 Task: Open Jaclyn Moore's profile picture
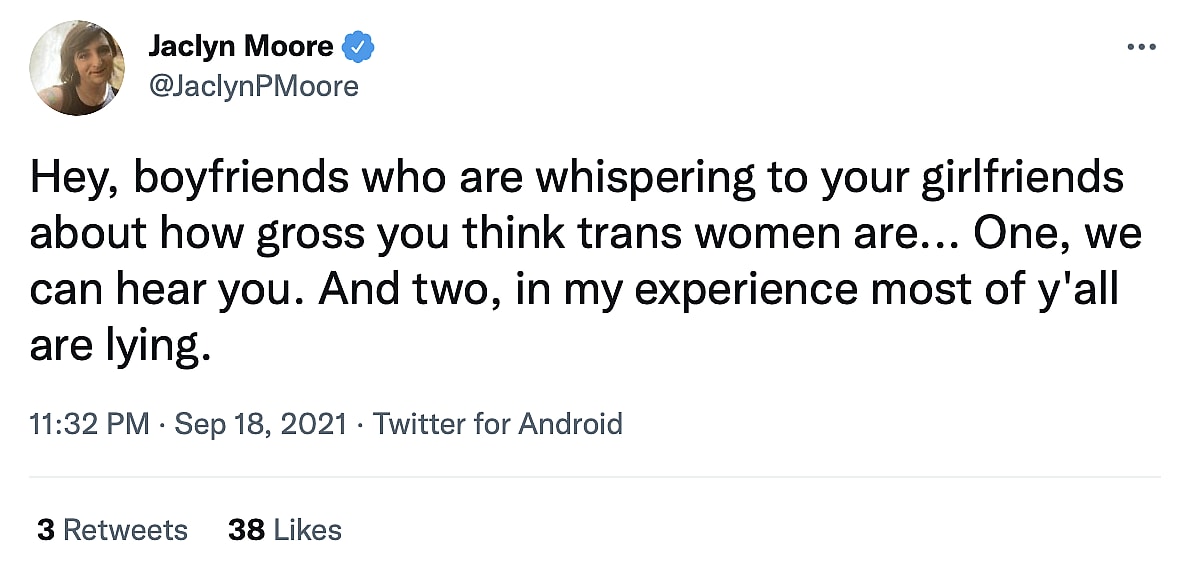click(77, 68)
